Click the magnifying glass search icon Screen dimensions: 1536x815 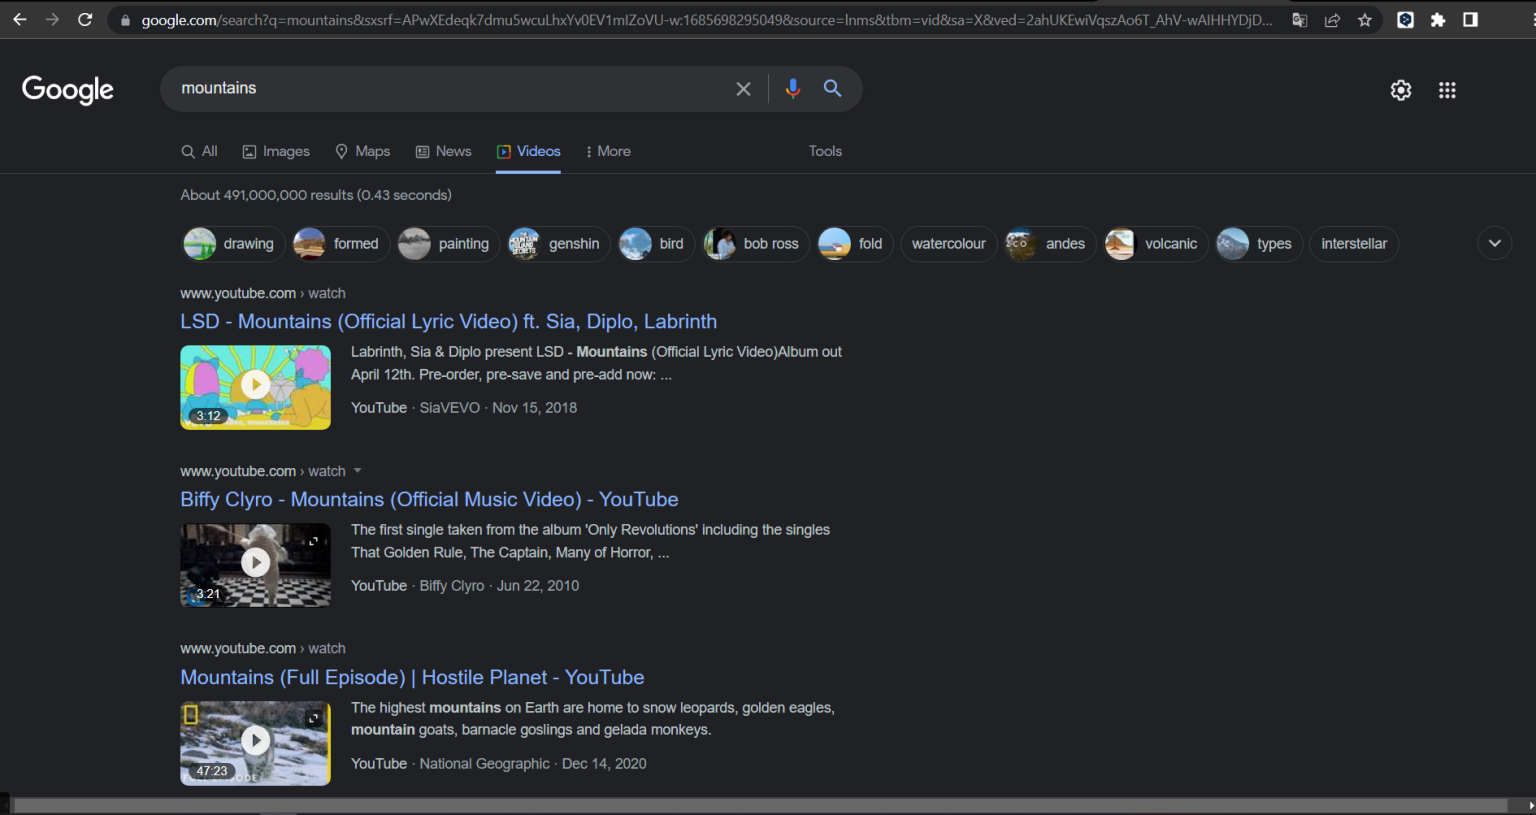[x=832, y=88]
